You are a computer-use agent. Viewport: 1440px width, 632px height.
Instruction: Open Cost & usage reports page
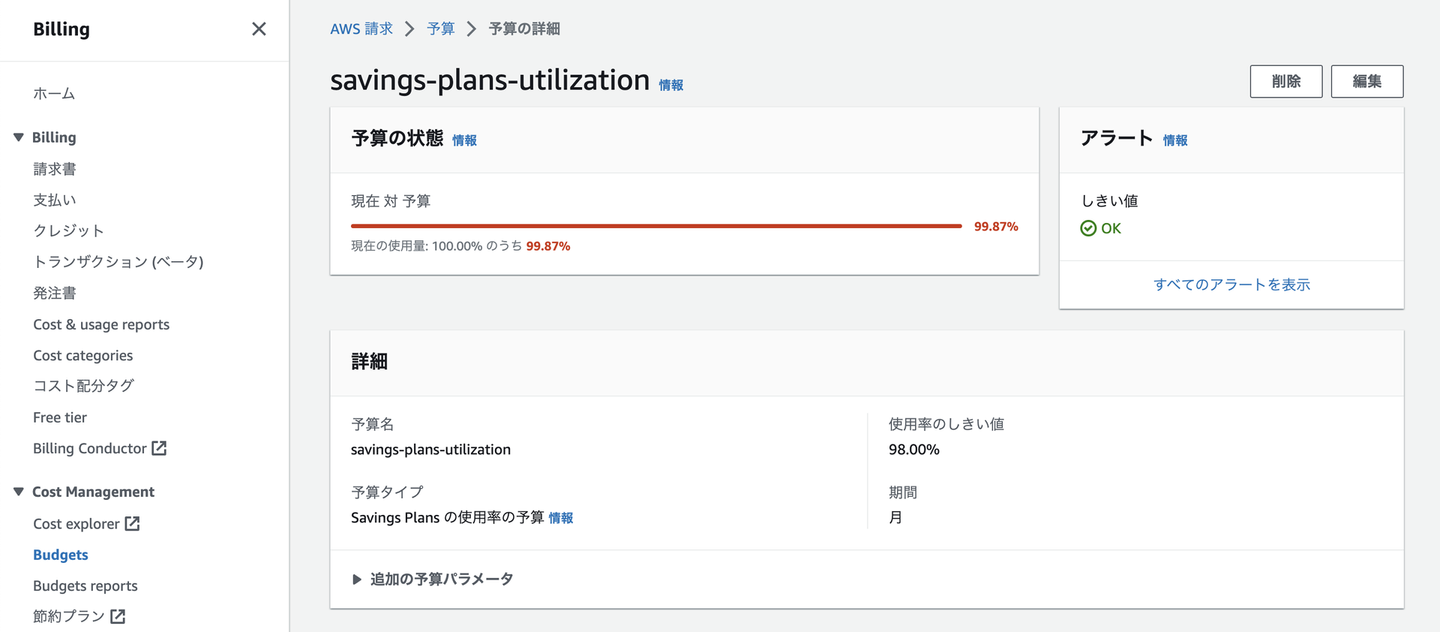(x=101, y=325)
